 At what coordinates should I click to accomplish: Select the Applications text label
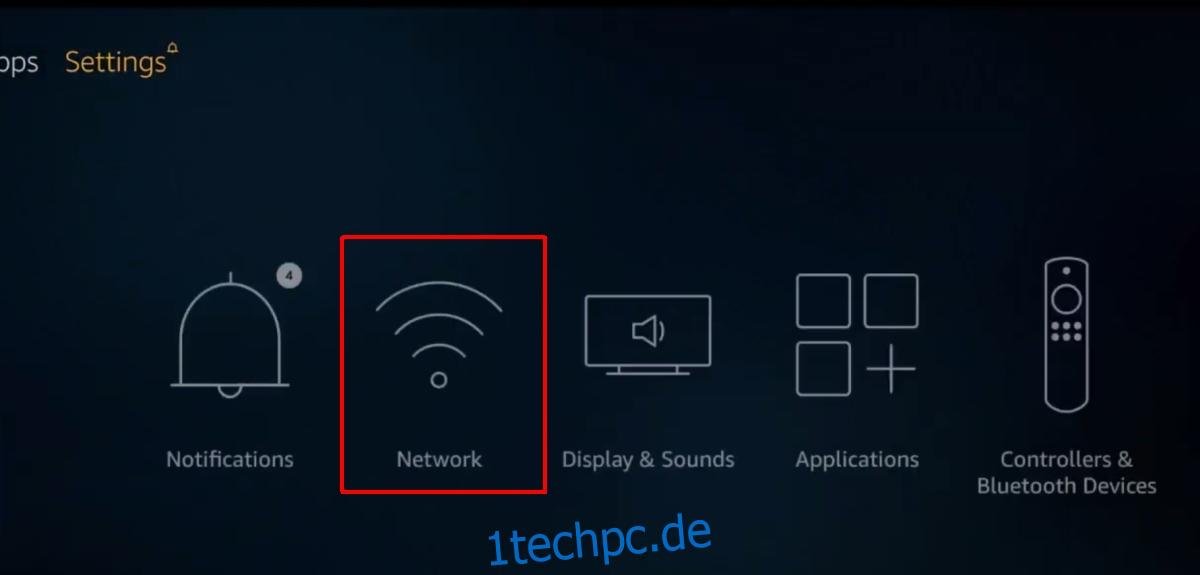(857, 460)
